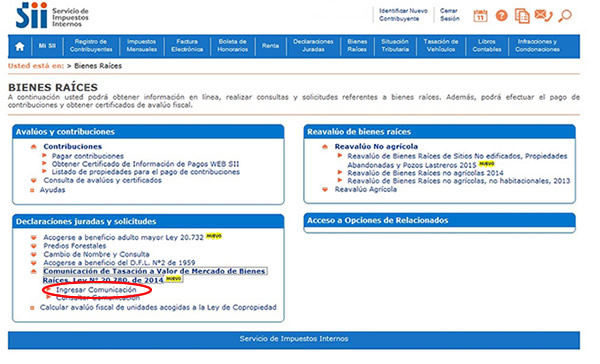
Task: Click Cerrar Sesión
Action: [449, 15]
